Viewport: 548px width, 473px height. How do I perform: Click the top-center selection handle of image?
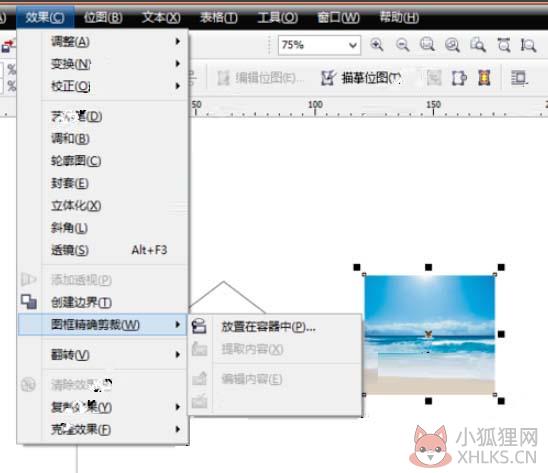pyautogui.click(x=428, y=267)
